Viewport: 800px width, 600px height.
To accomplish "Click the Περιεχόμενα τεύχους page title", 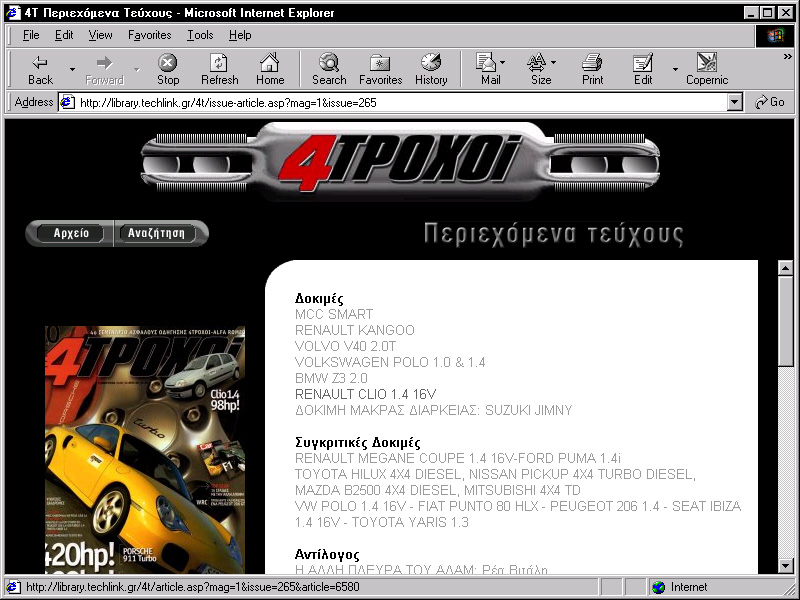I will click(554, 234).
